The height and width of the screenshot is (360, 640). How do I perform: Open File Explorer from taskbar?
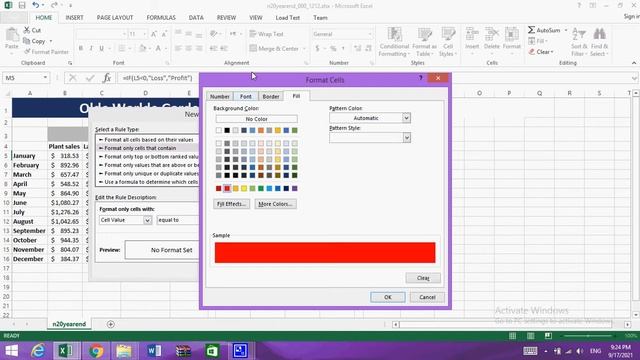click(124, 351)
